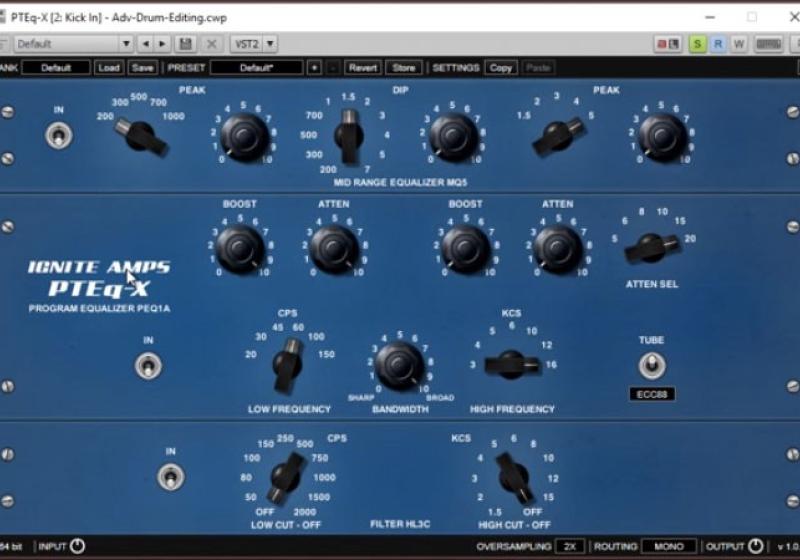Viewport: 800px width, 560px height.
Task: Click the ECC88 tube type display
Action: click(x=652, y=394)
